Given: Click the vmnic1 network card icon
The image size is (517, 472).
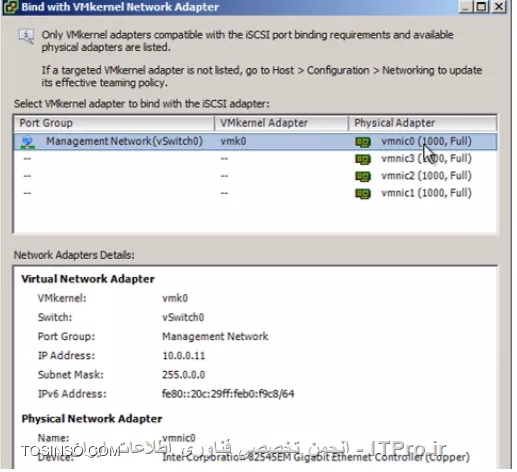Looking at the screenshot, I should (363, 194).
